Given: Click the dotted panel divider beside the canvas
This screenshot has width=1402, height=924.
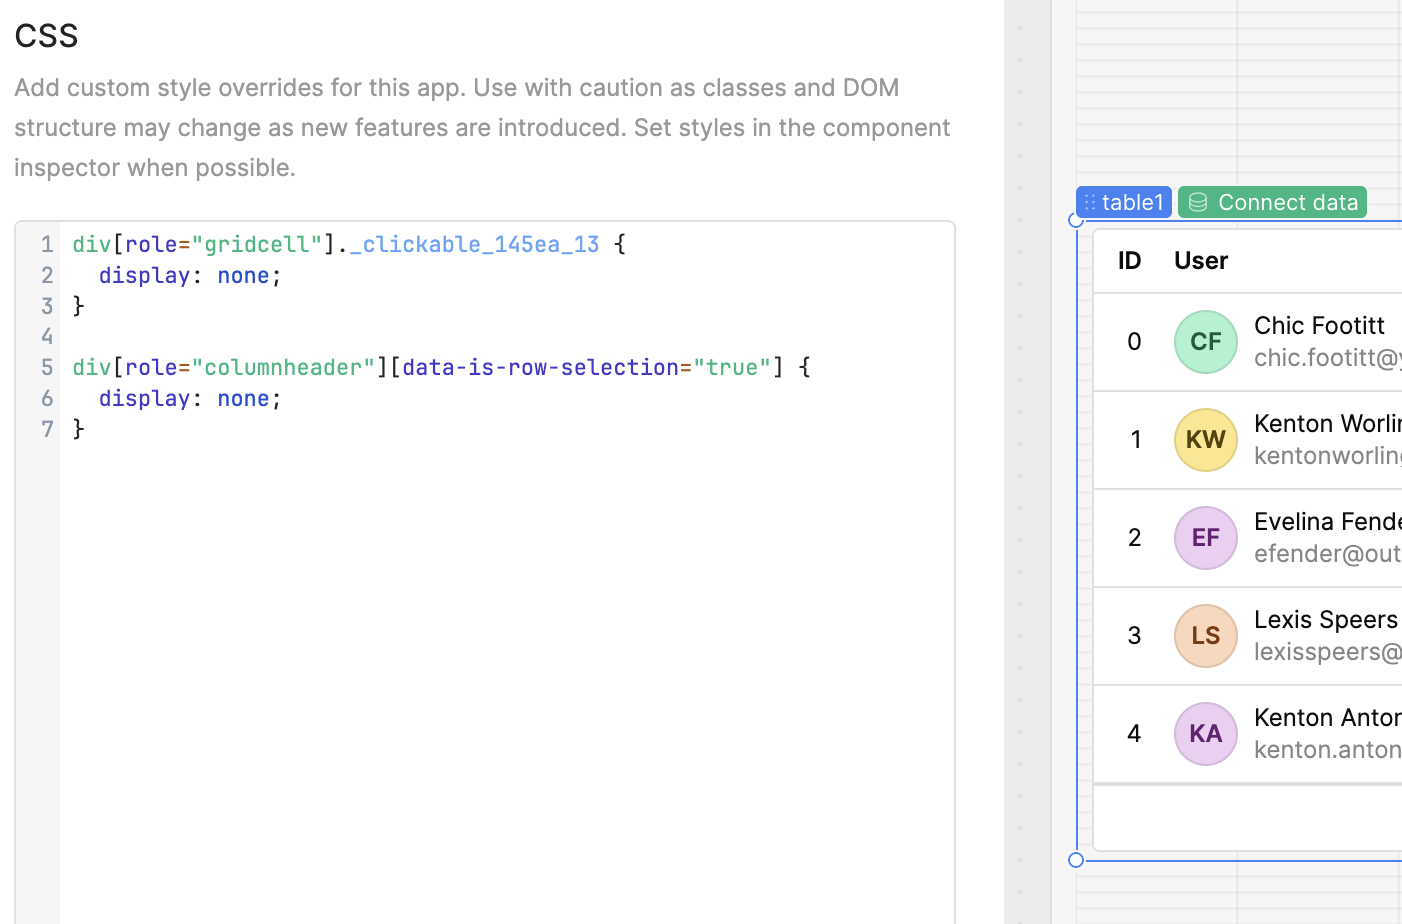Looking at the screenshot, I should [x=1020, y=460].
